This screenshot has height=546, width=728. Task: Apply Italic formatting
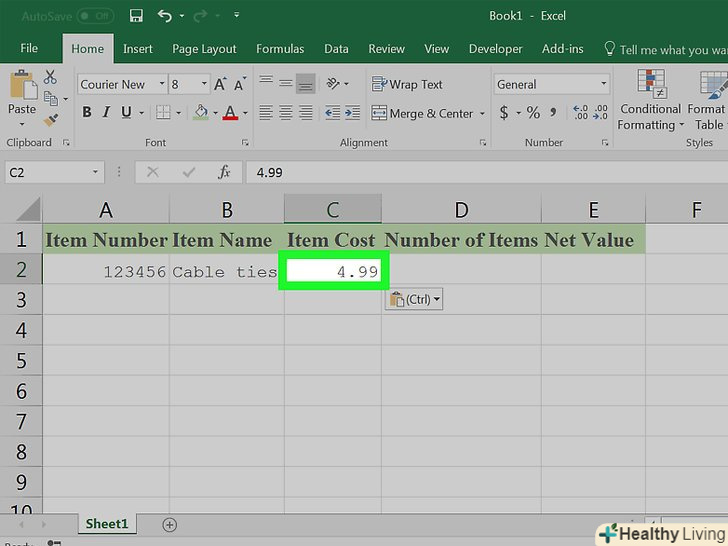(x=109, y=113)
